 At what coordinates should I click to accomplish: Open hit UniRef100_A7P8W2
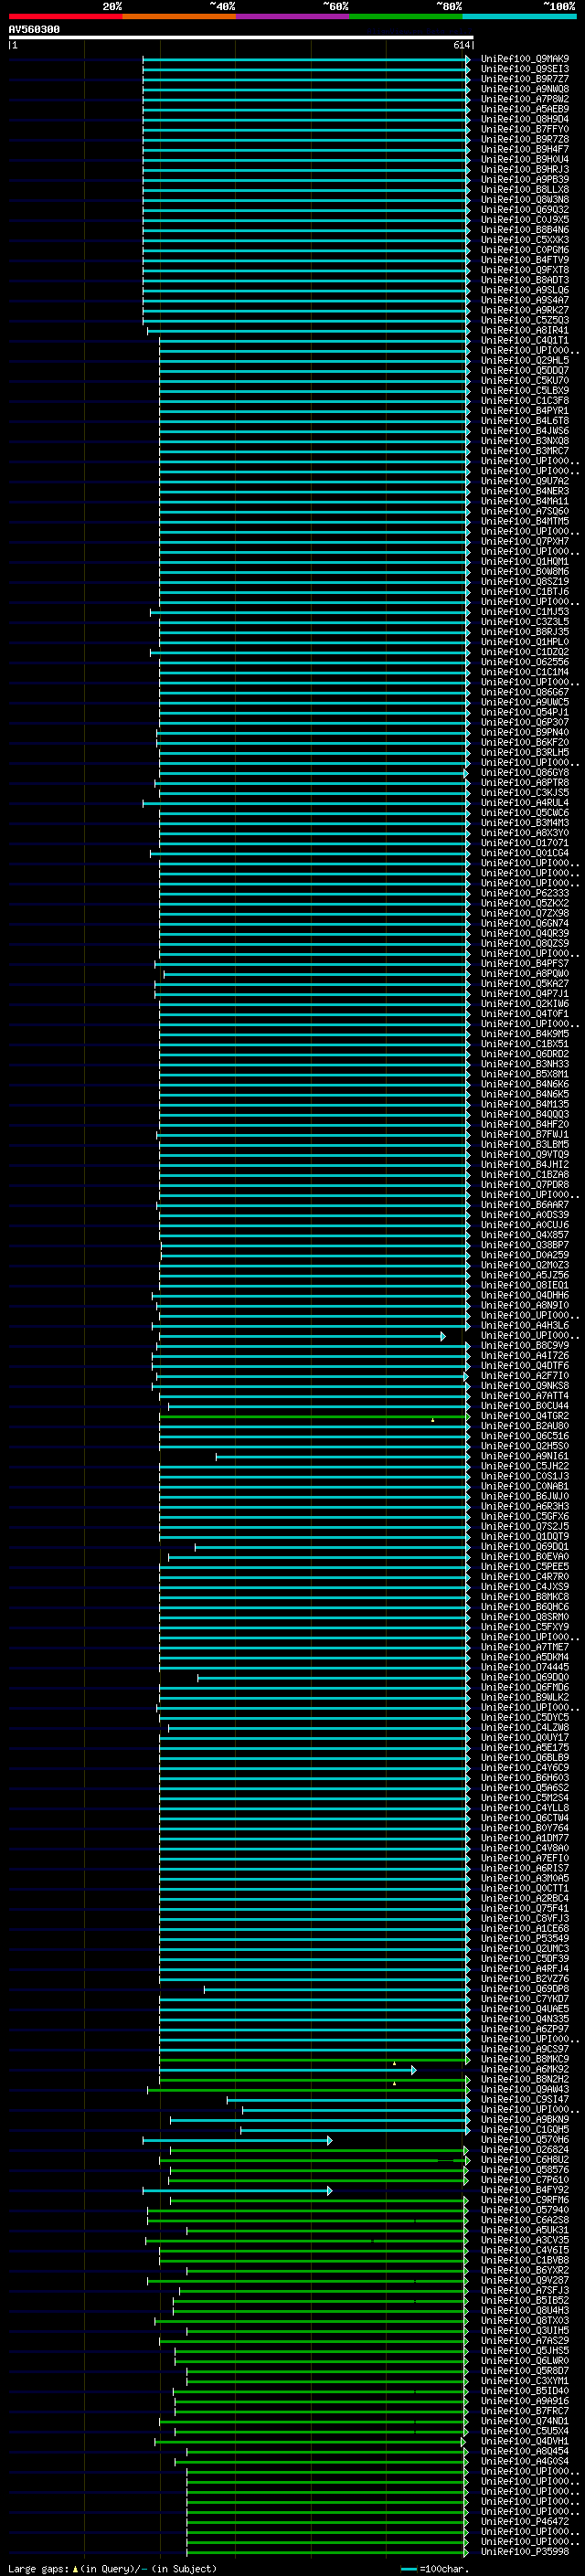pyautogui.click(x=525, y=99)
